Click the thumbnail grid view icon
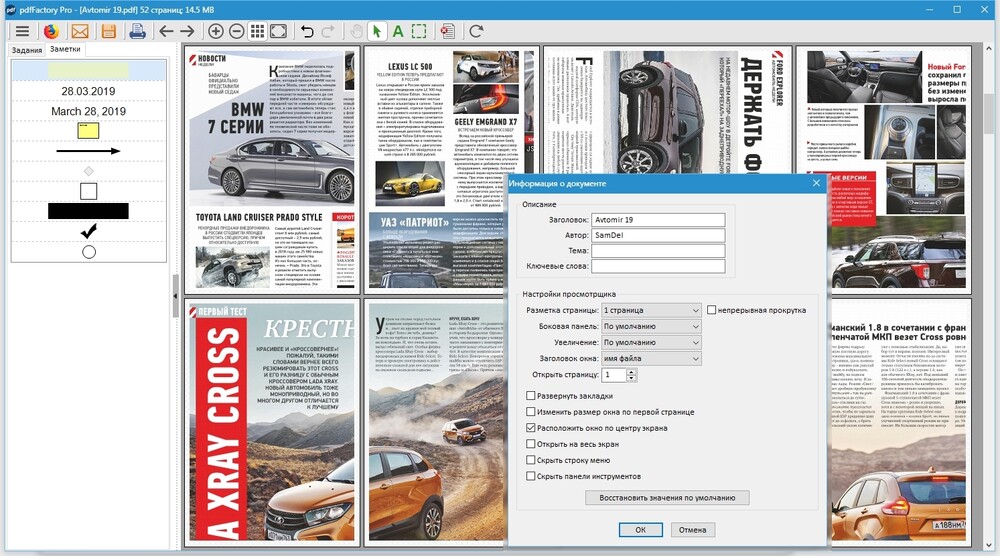This screenshot has height=556, width=1000. click(257, 31)
